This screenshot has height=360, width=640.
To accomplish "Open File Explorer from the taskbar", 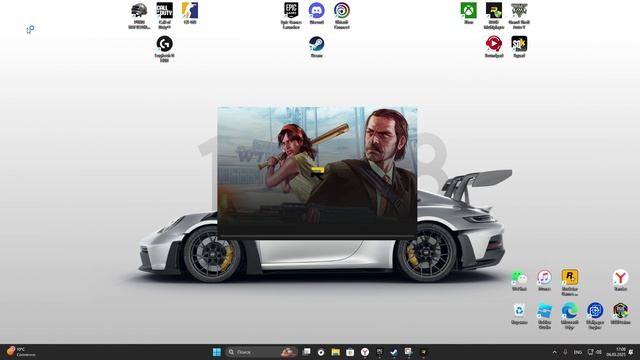I will click(336, 352).
